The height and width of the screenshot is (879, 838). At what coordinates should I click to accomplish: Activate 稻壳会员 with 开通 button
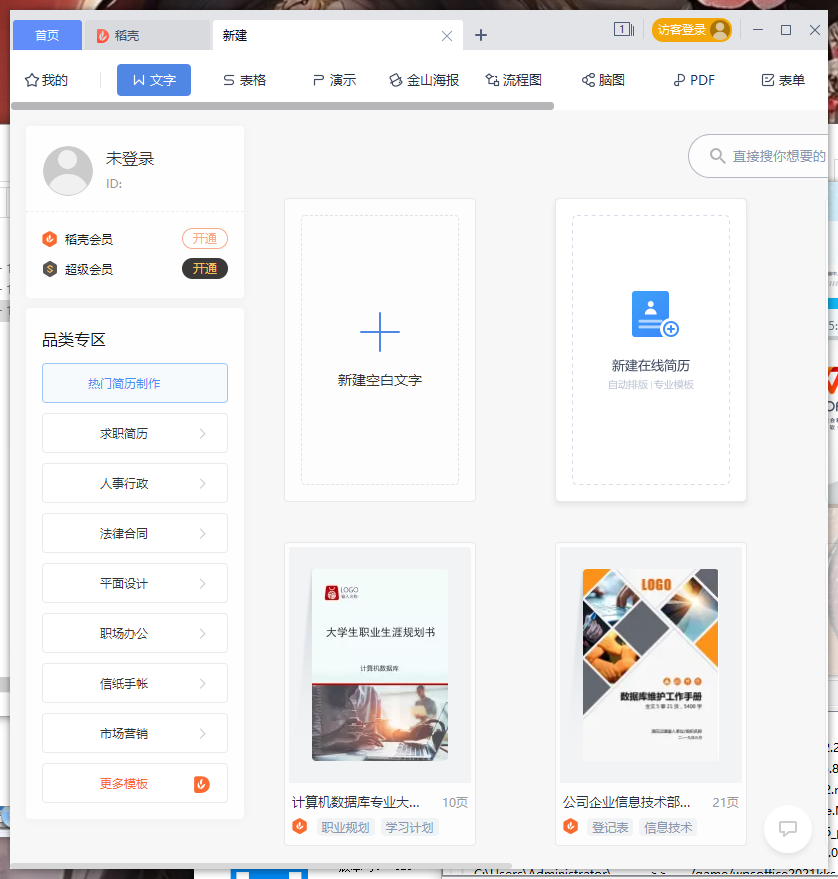point(205,239)
